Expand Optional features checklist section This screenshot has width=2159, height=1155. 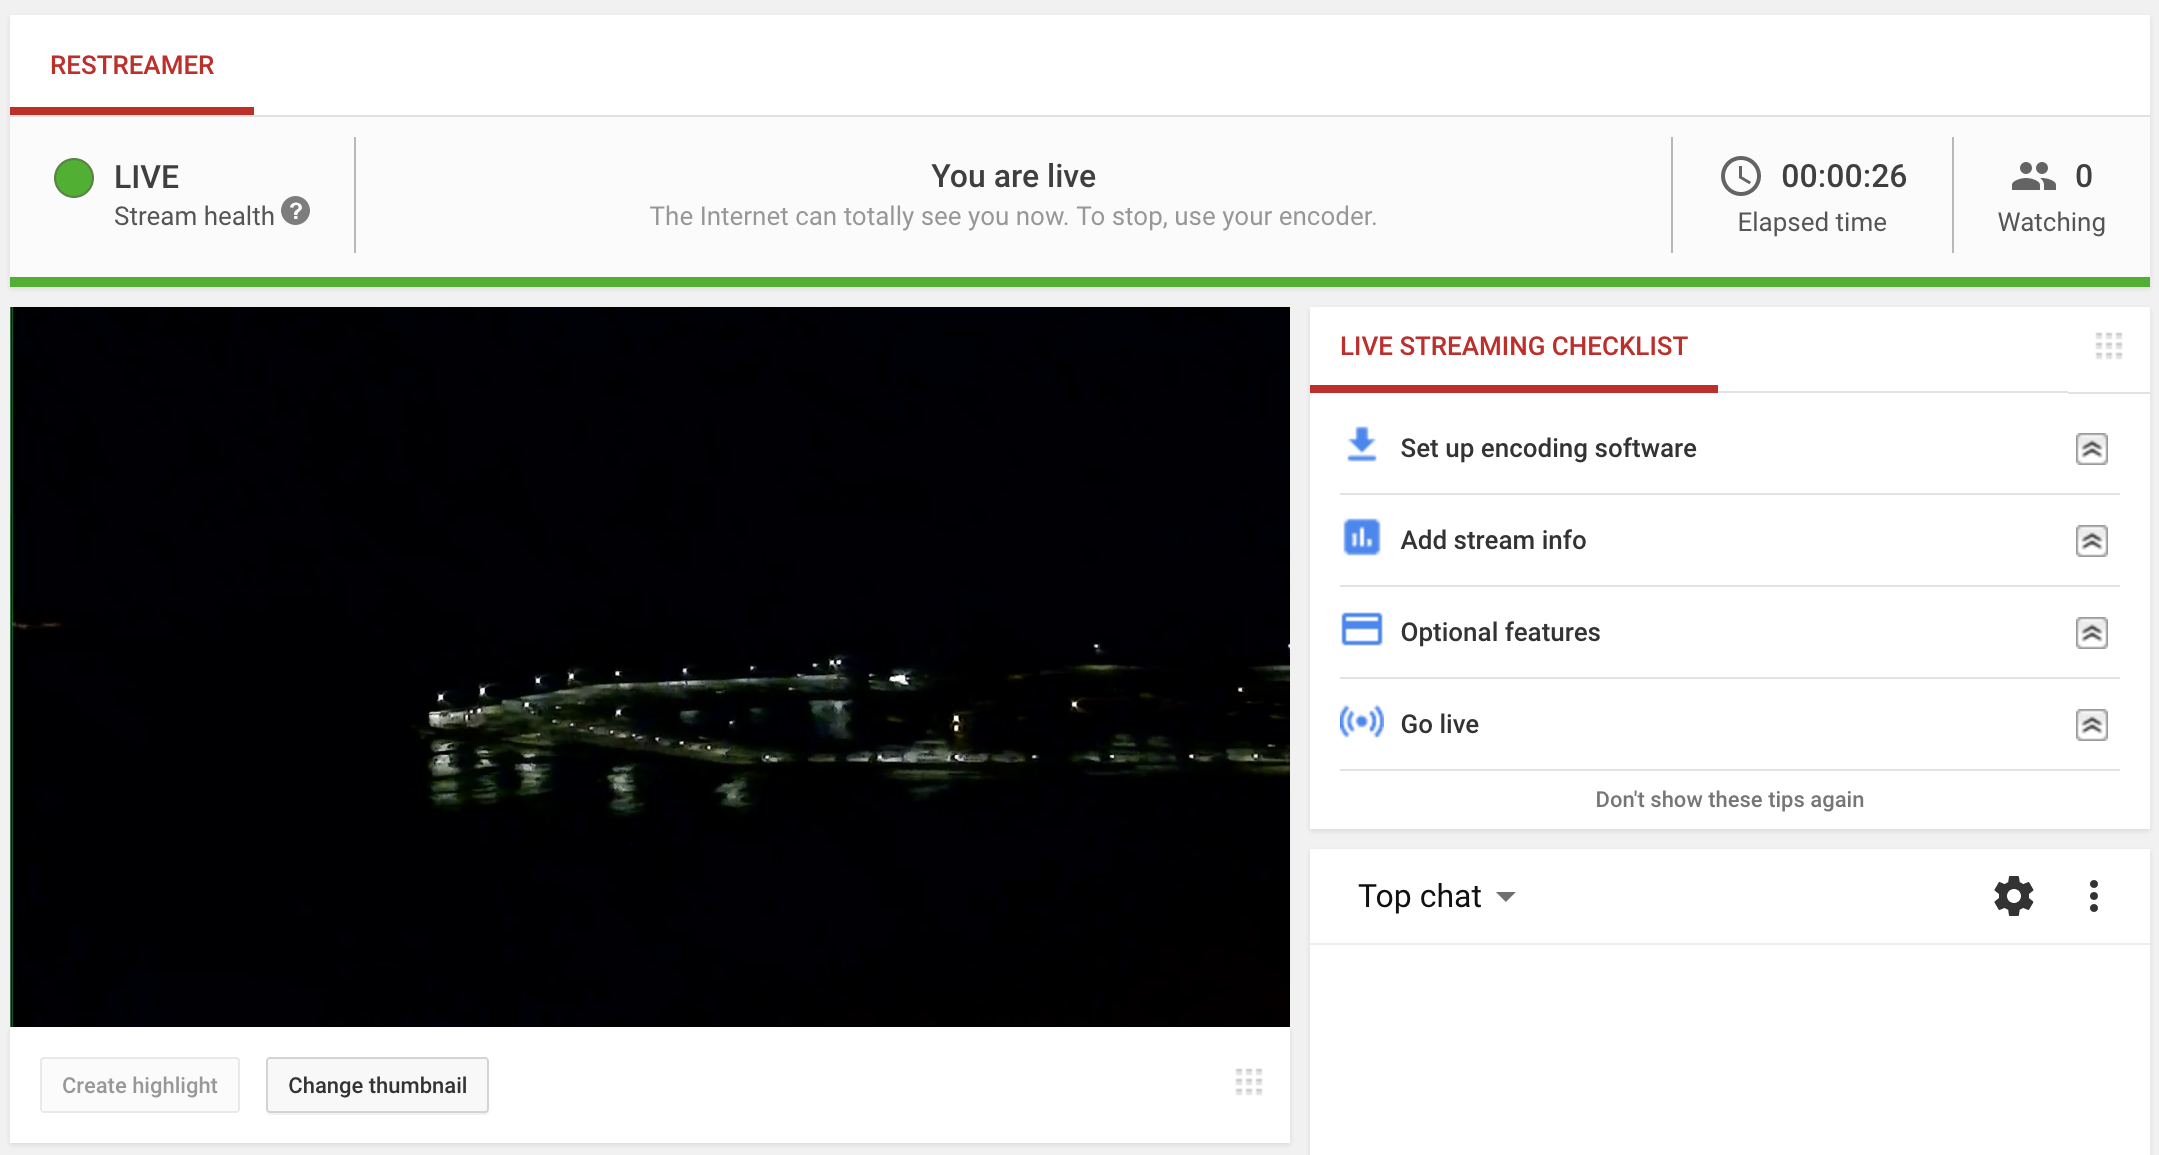(2091, 633)
